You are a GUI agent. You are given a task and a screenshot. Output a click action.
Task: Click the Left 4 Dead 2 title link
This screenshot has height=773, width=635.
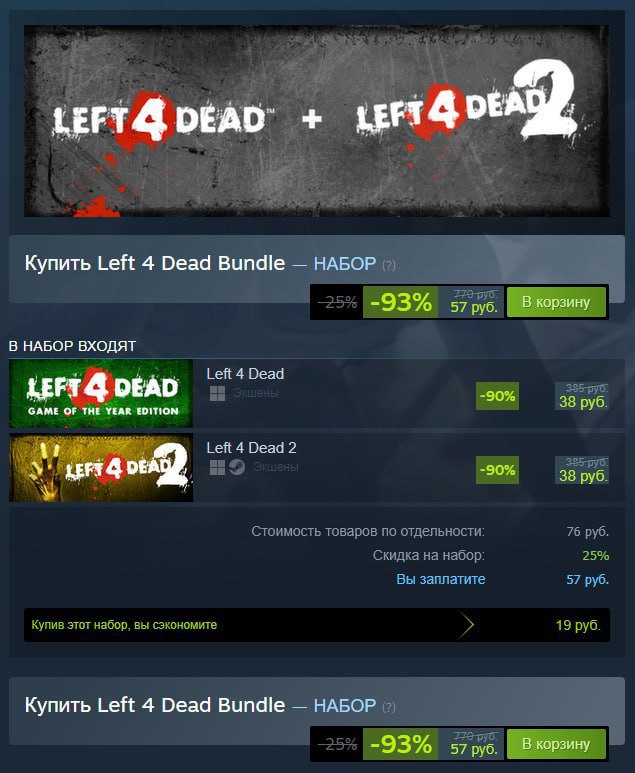(x=251, y=448)
